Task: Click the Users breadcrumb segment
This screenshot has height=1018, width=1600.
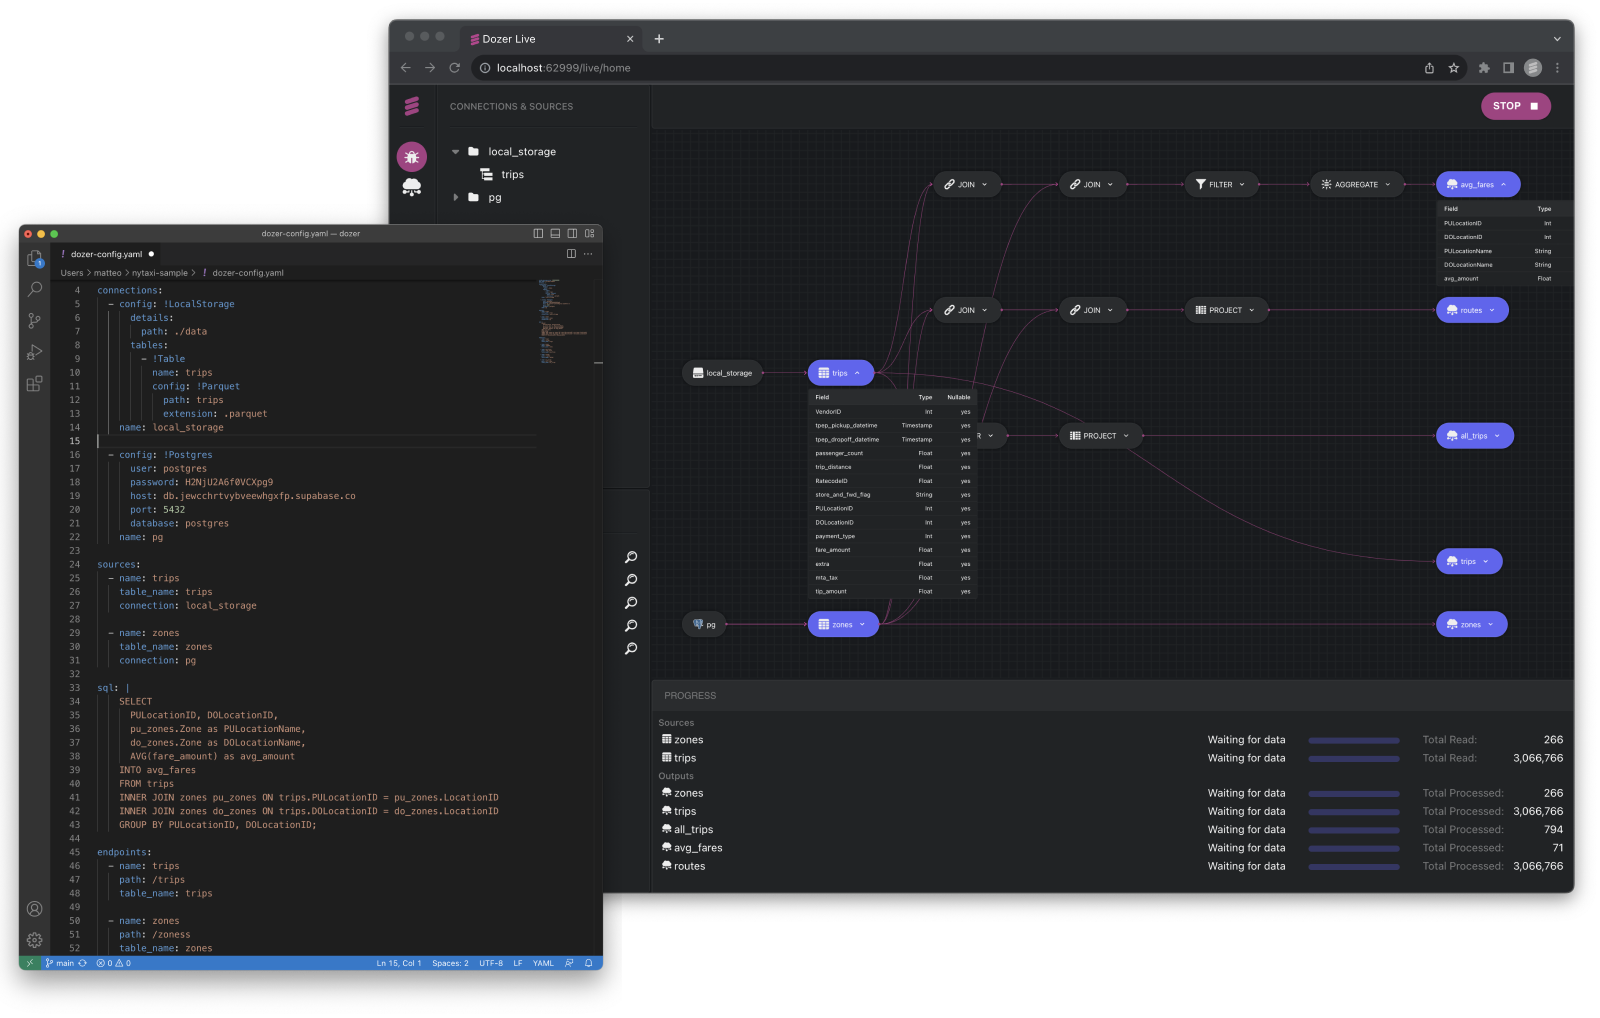Action: click(x=72, y=273)
